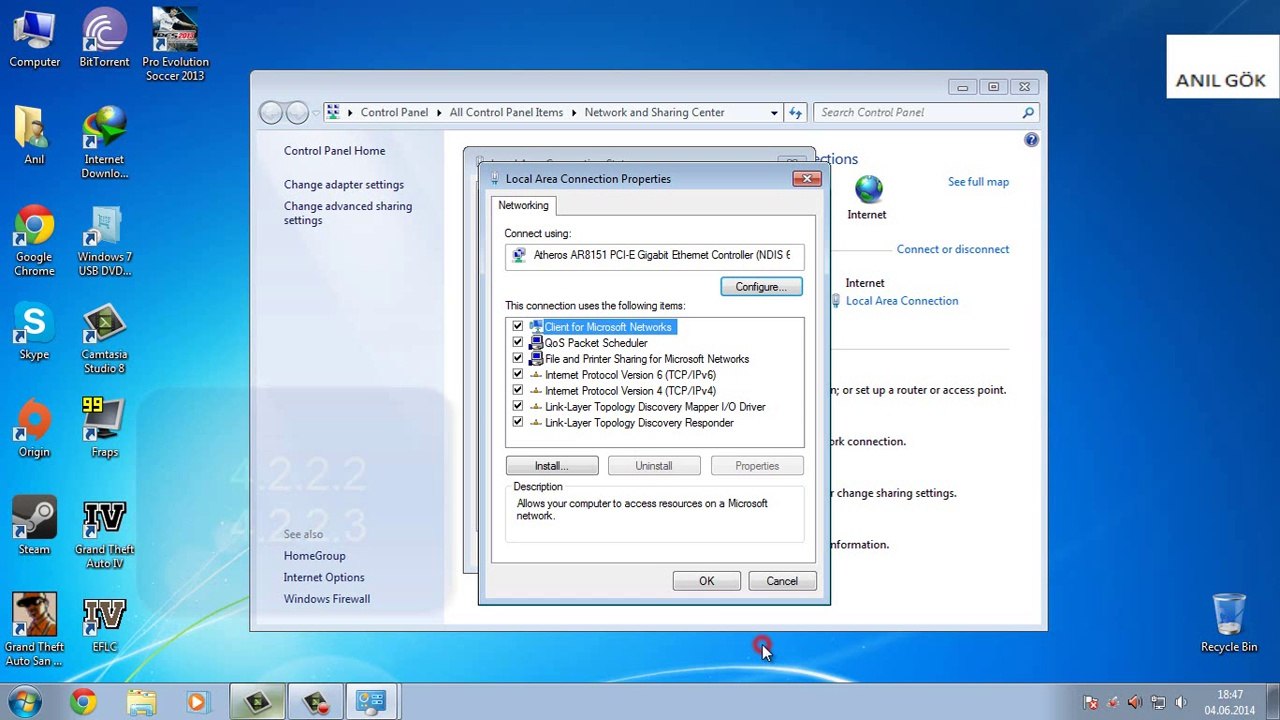
Task: Click the Connect or disconnect link
Action: pyautogui.click(x=953, y=249)
